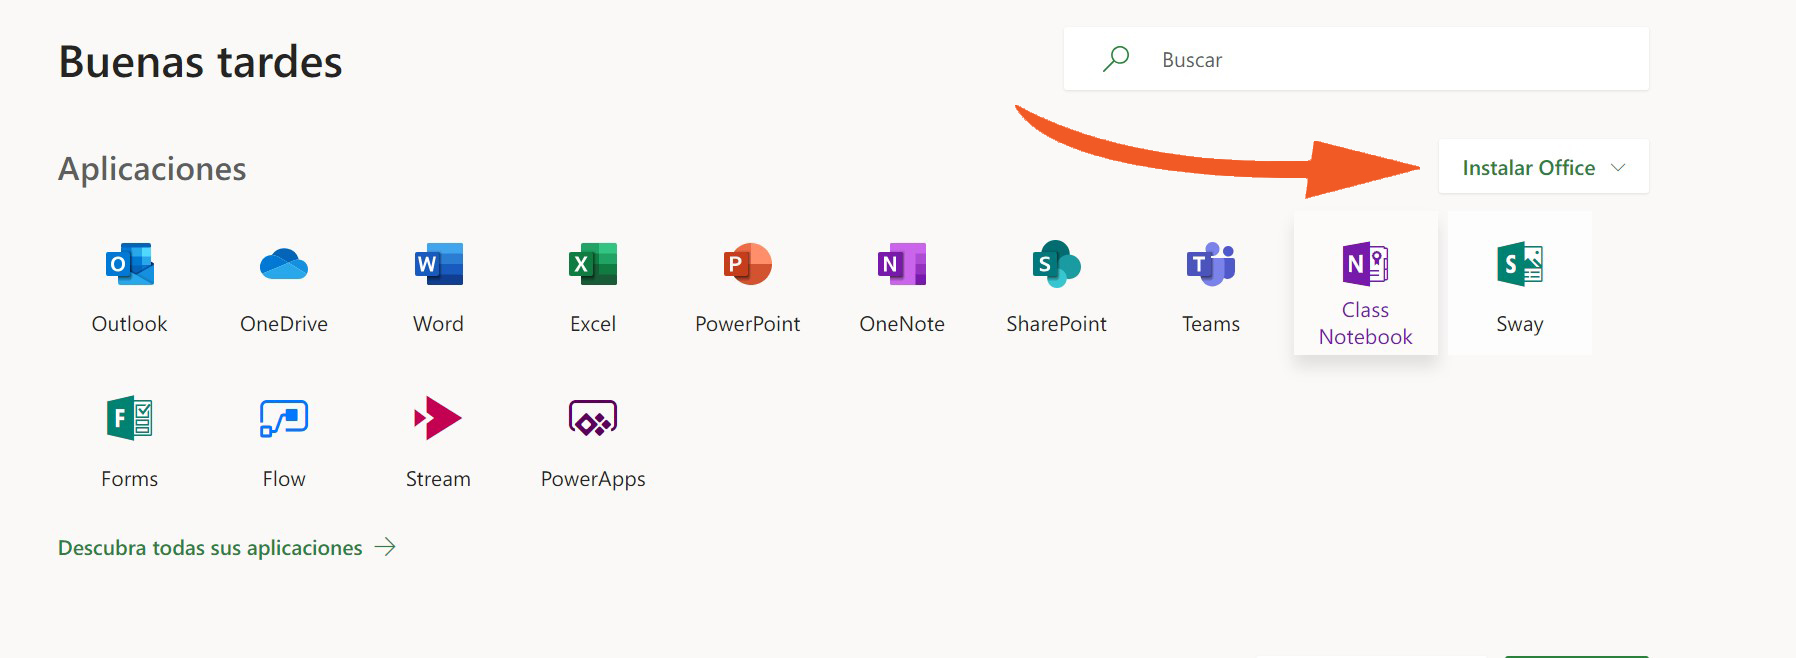Click the search magnifier icon

(x=1116, y=59)
